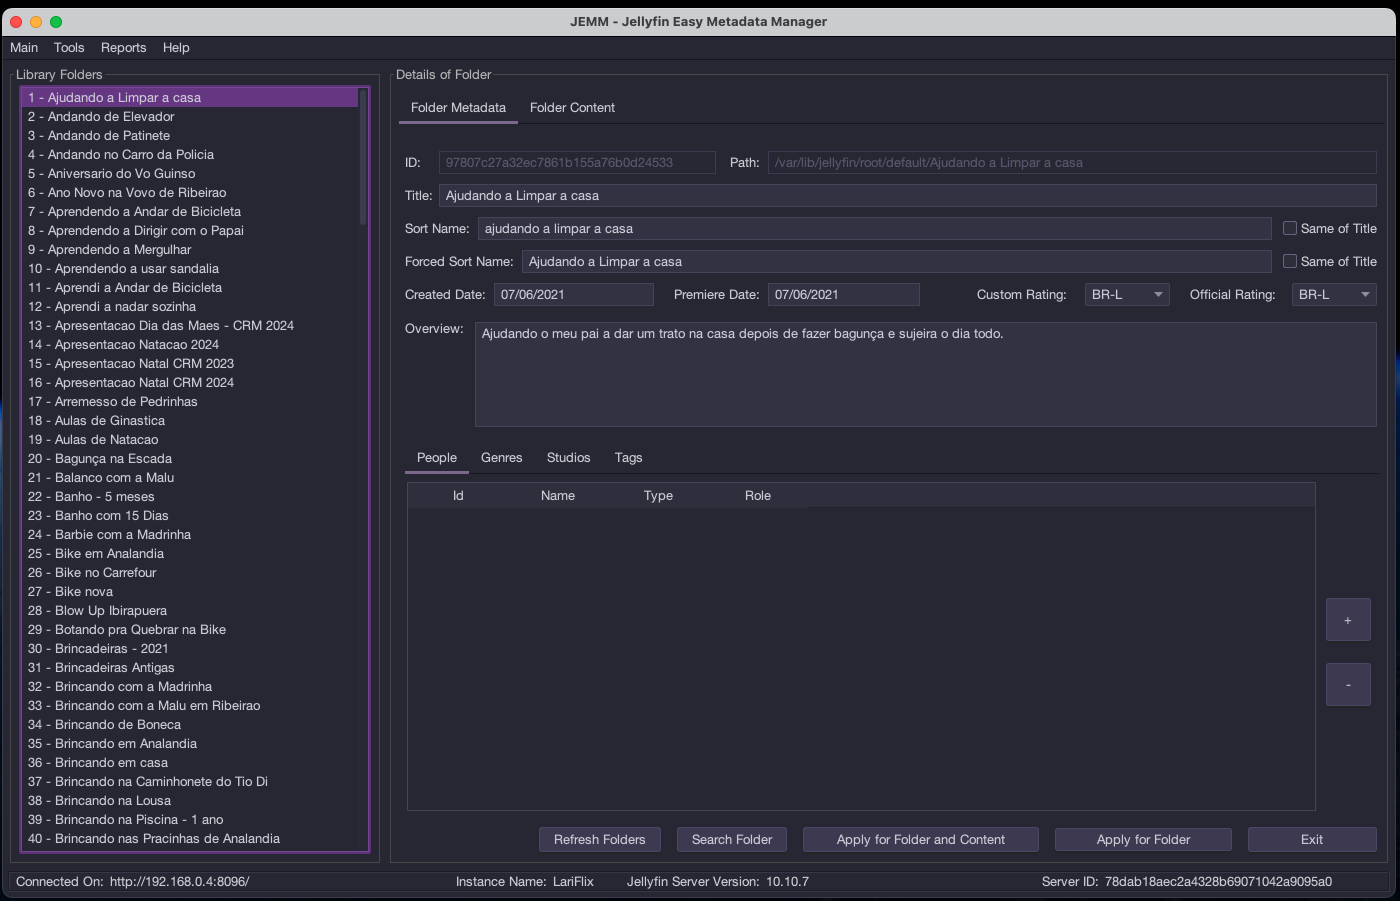Click the yellow minimize window button
1400x901 pixels.
[x=36, y=22]
